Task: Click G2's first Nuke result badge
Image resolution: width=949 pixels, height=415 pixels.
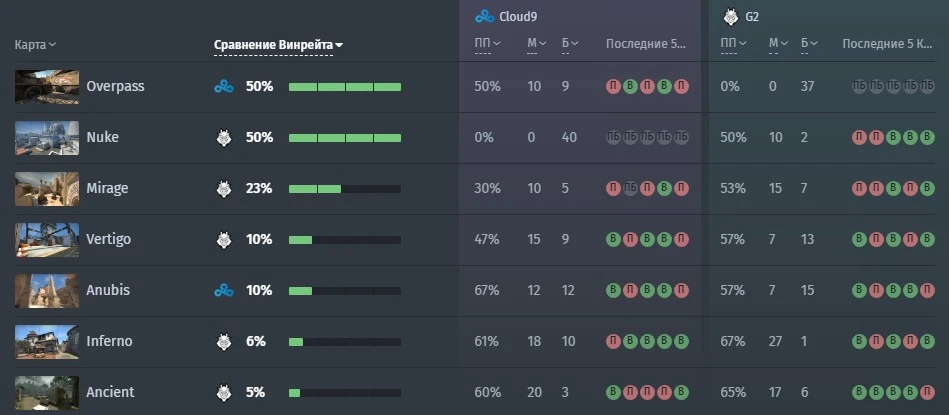Action: tap(859, 137)
